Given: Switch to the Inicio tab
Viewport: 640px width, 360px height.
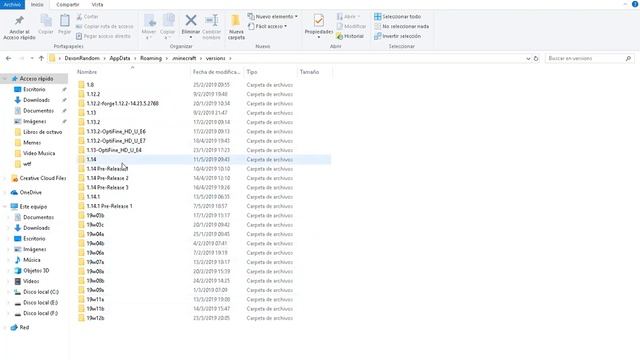Looking at the screenshot, I should (x=37, y=4).
